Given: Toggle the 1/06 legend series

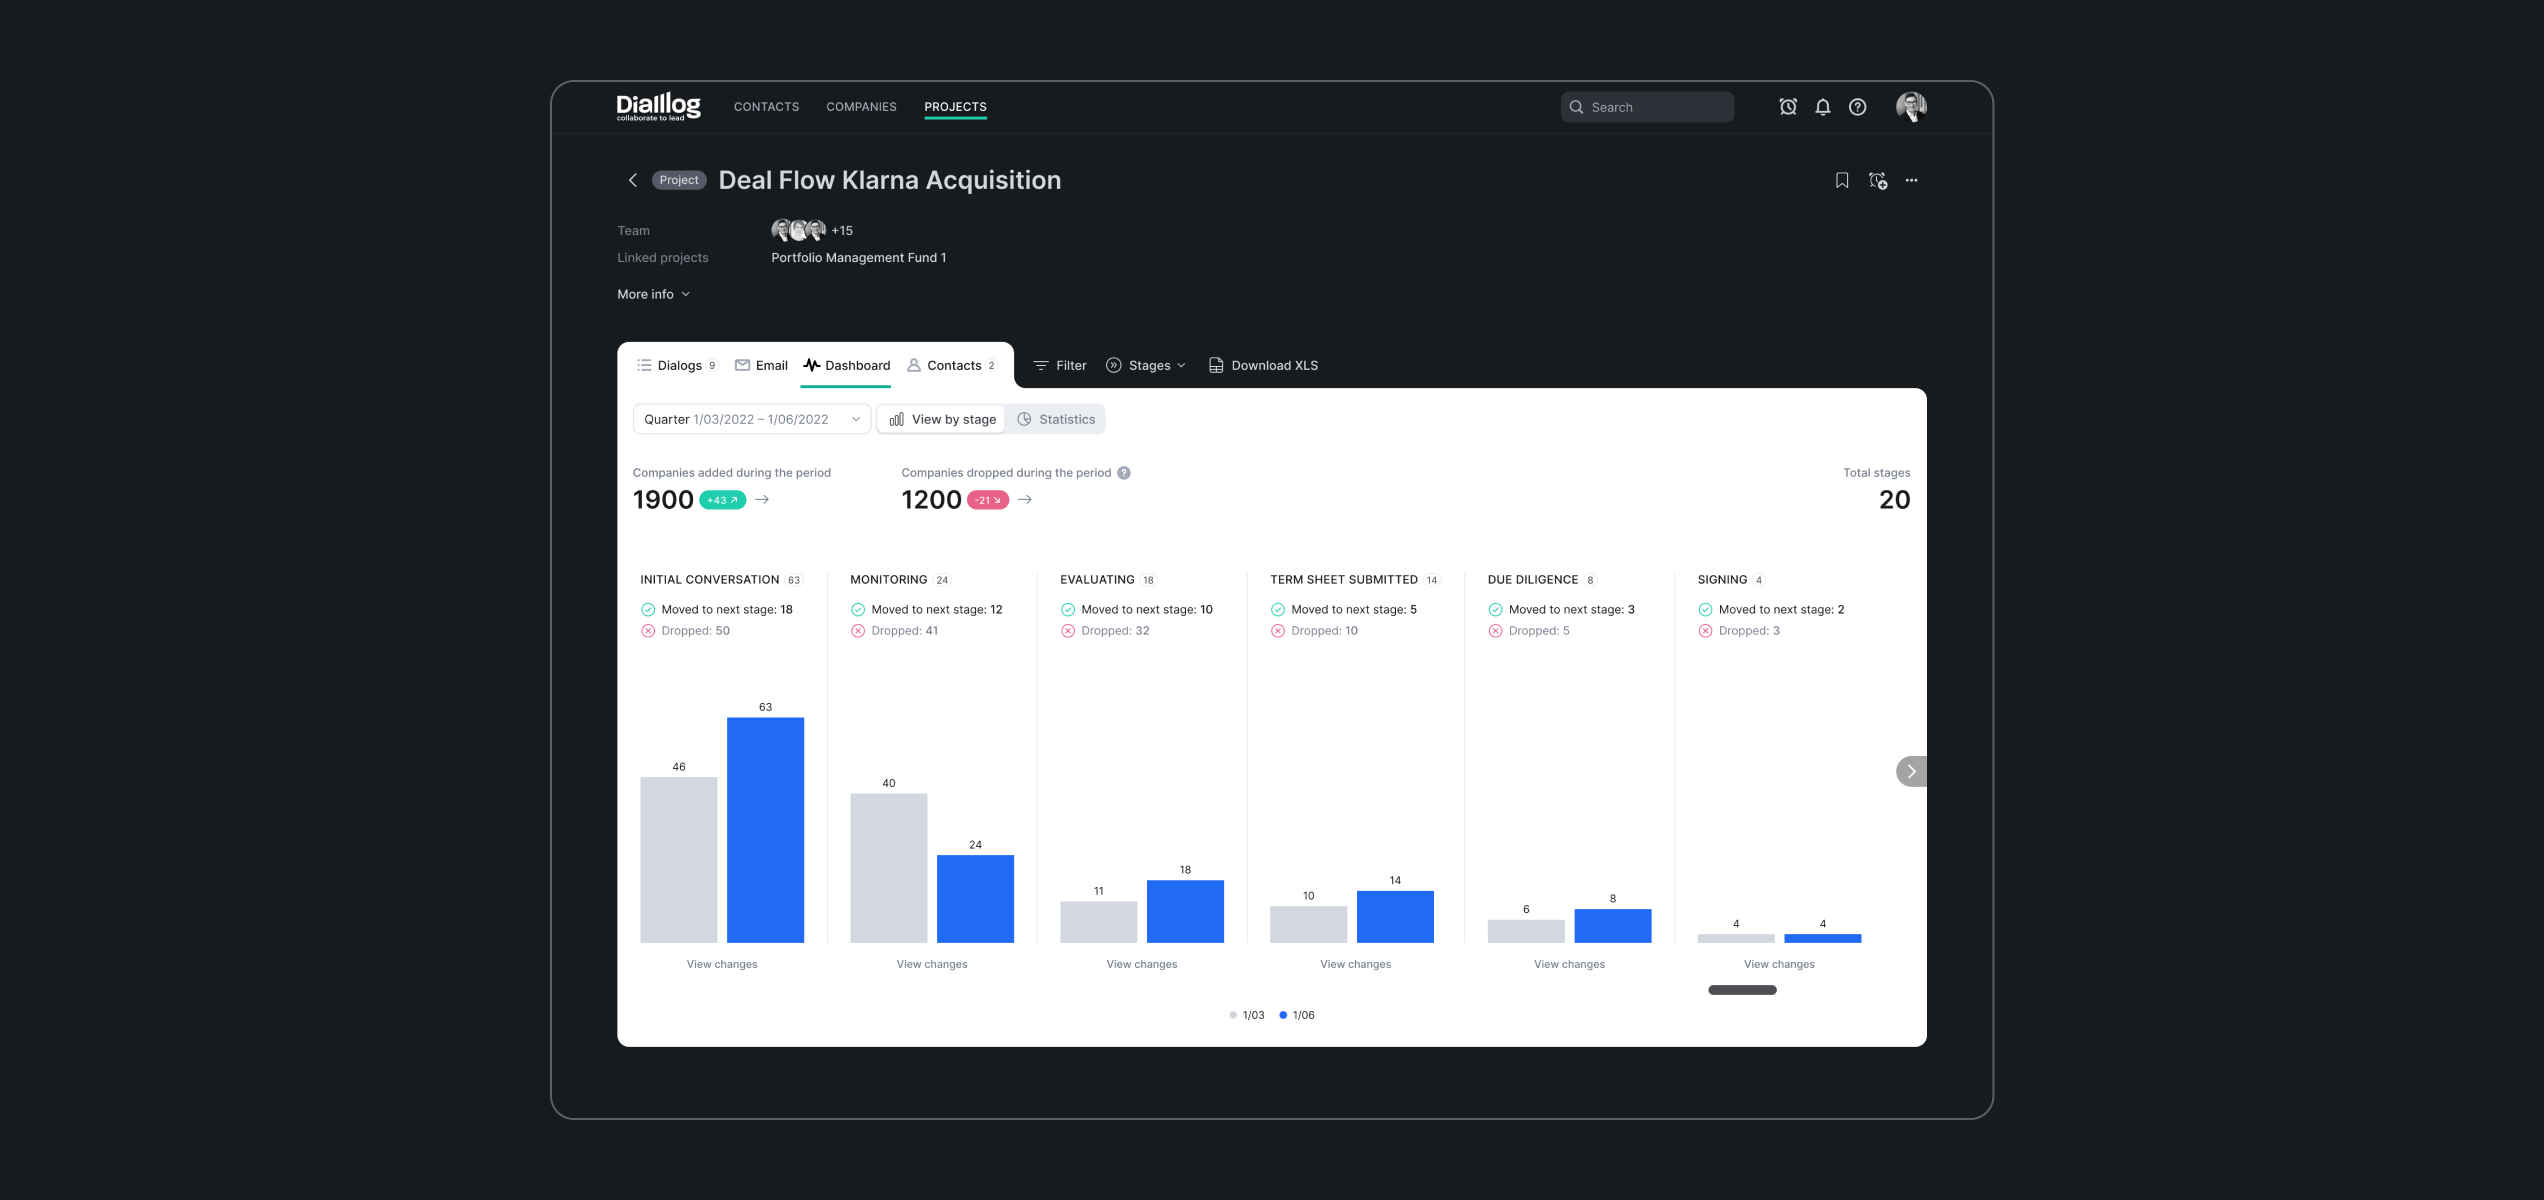Looking at the screenshot, I should 1297,1015.
